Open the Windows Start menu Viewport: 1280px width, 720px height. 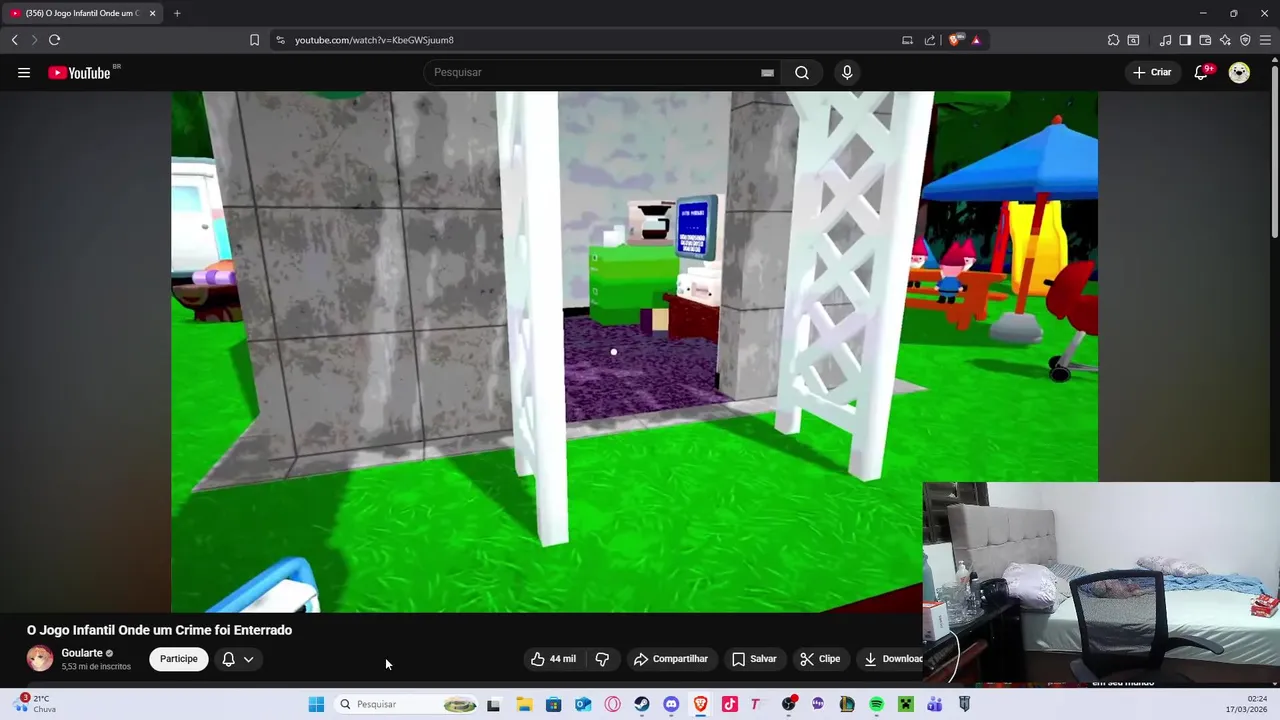pos(316,704)
